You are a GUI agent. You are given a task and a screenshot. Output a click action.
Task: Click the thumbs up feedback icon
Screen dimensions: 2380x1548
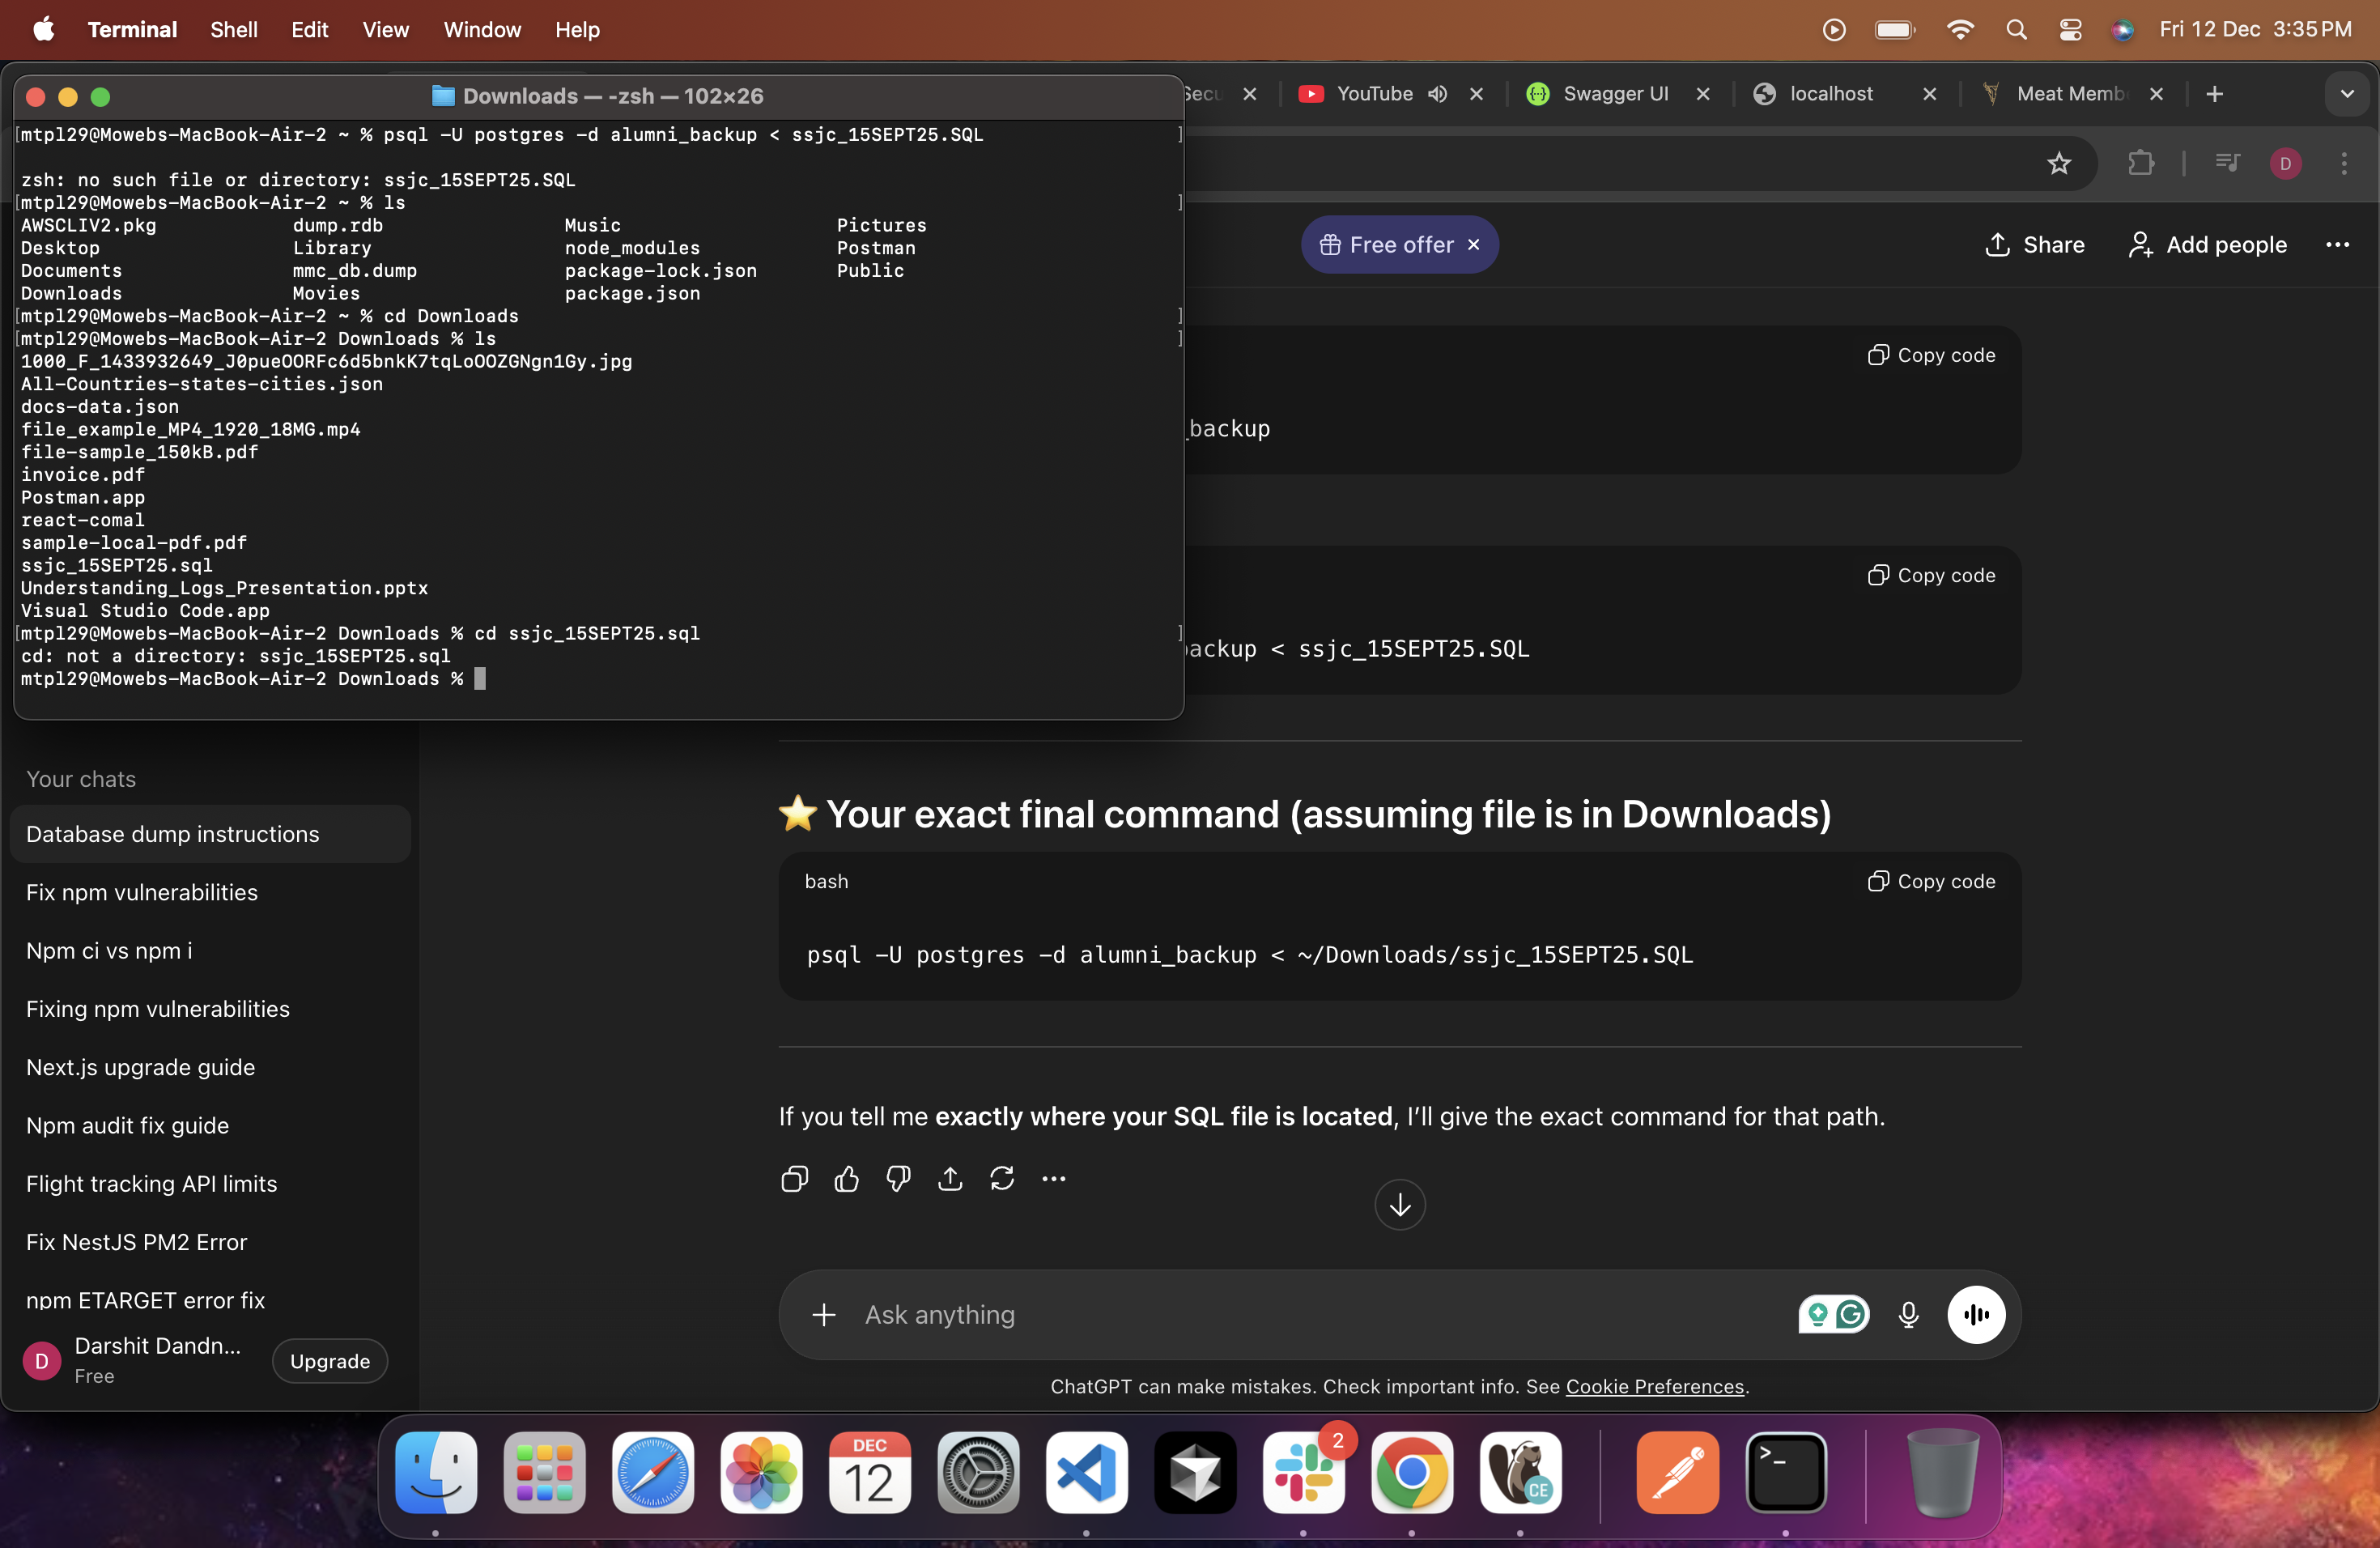tap(846, 1179)
